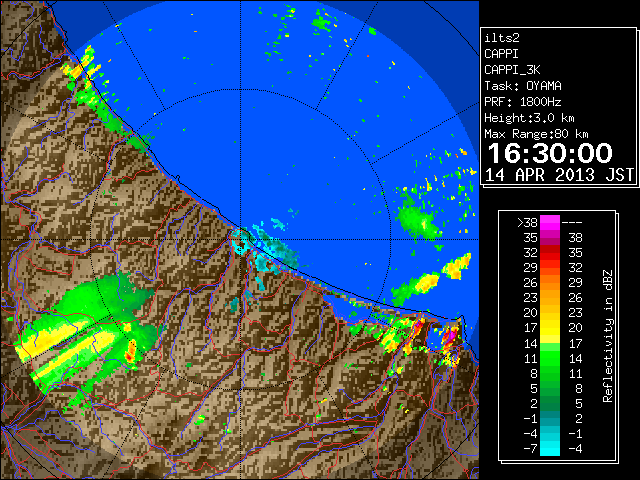Select the 'Max Range:80 km' text

536,134
